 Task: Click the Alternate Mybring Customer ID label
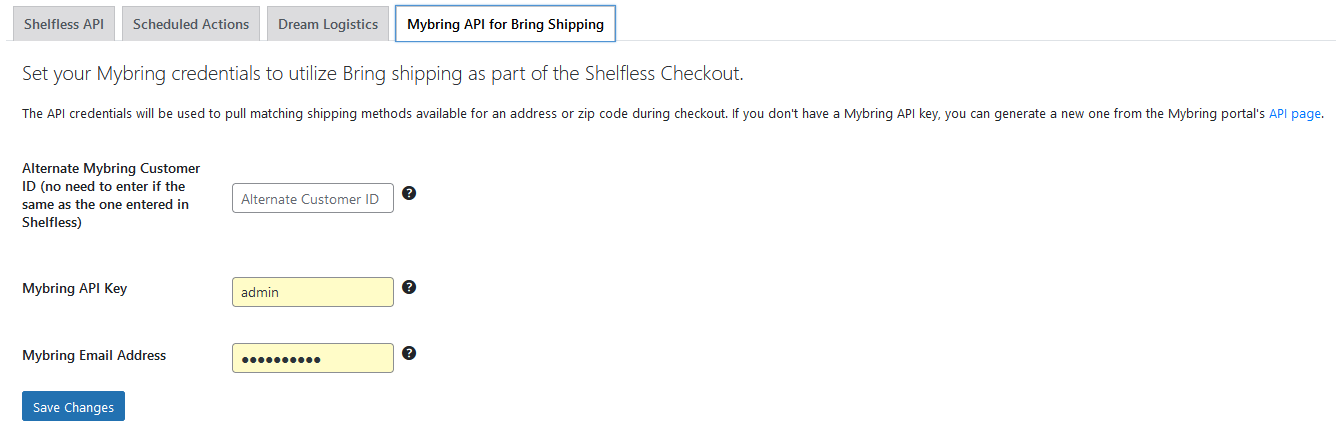(111, 195)
